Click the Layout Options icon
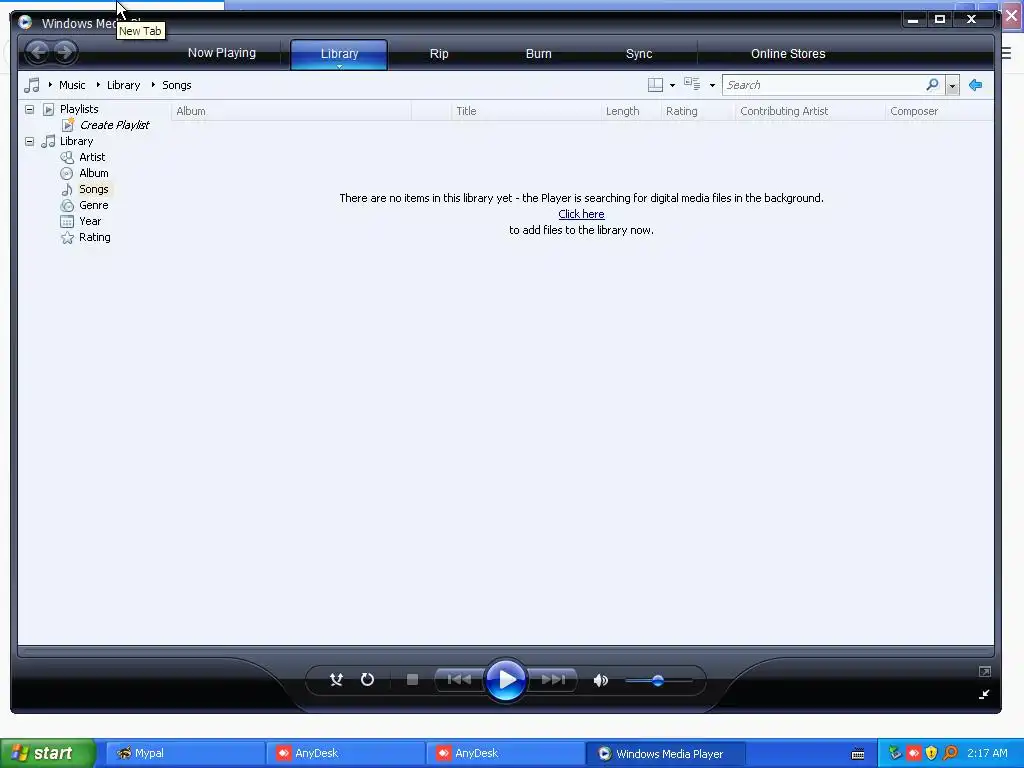This screenshot has height=768, width=1024. click(655, 85)
